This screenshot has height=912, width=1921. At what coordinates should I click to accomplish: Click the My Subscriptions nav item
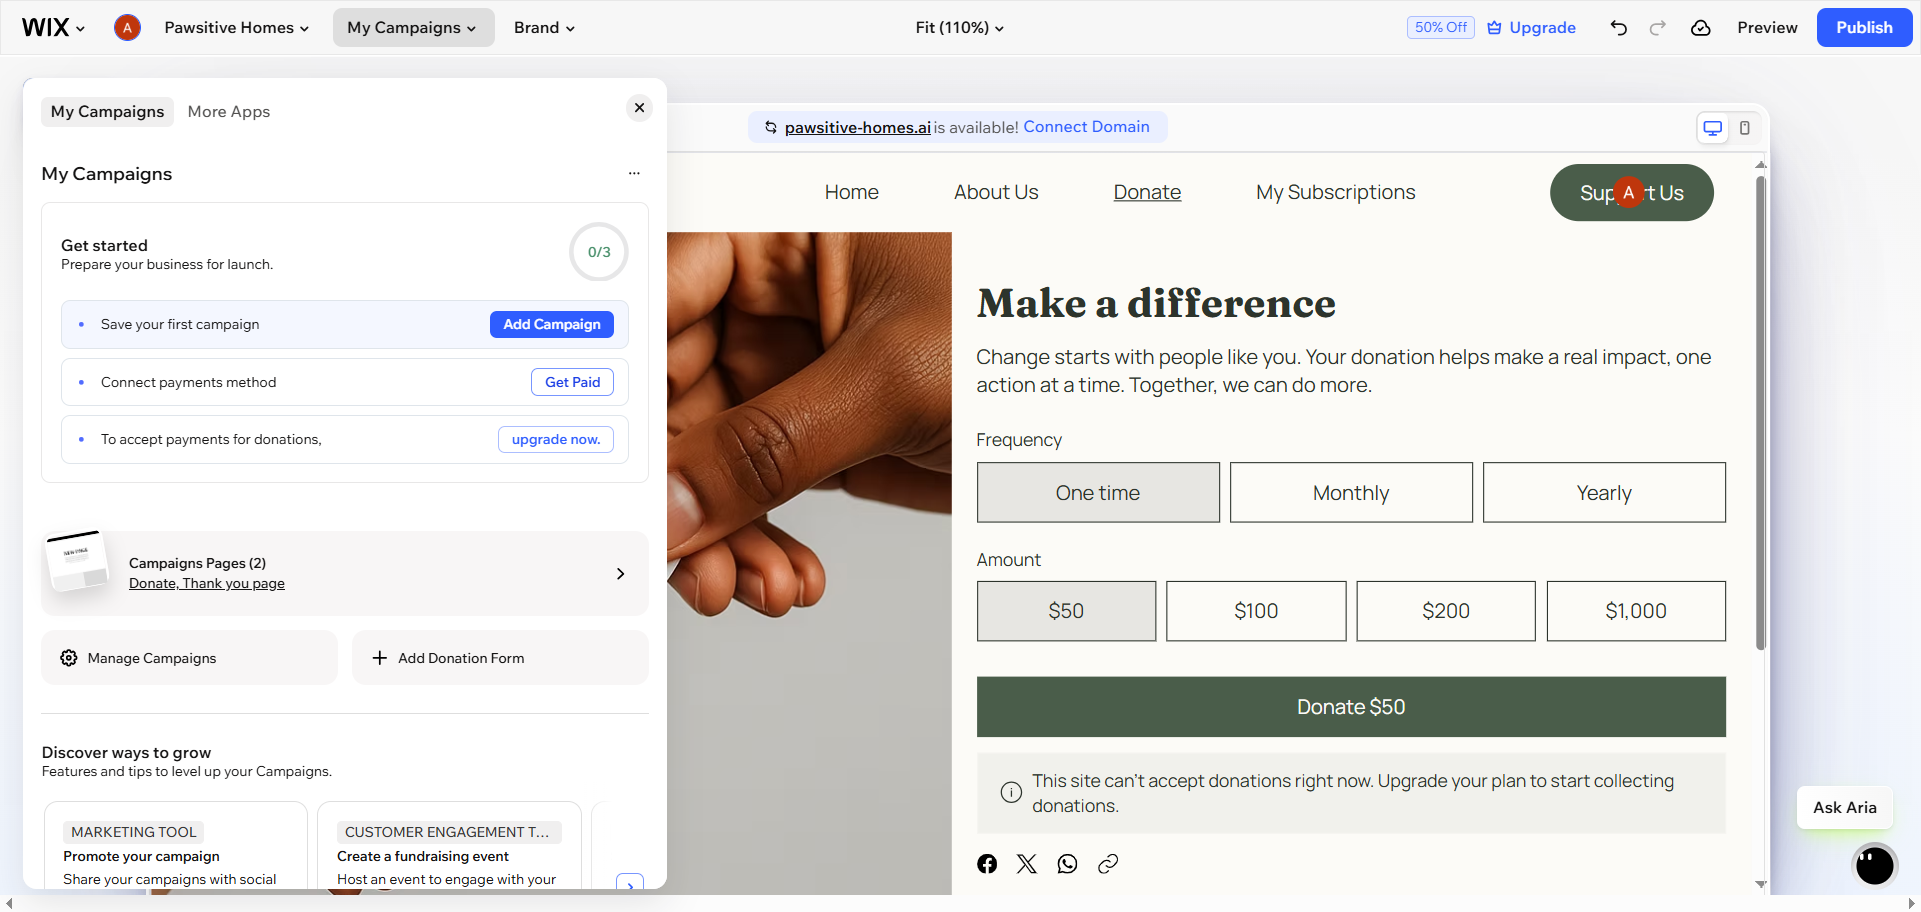tap(1336, 192)
